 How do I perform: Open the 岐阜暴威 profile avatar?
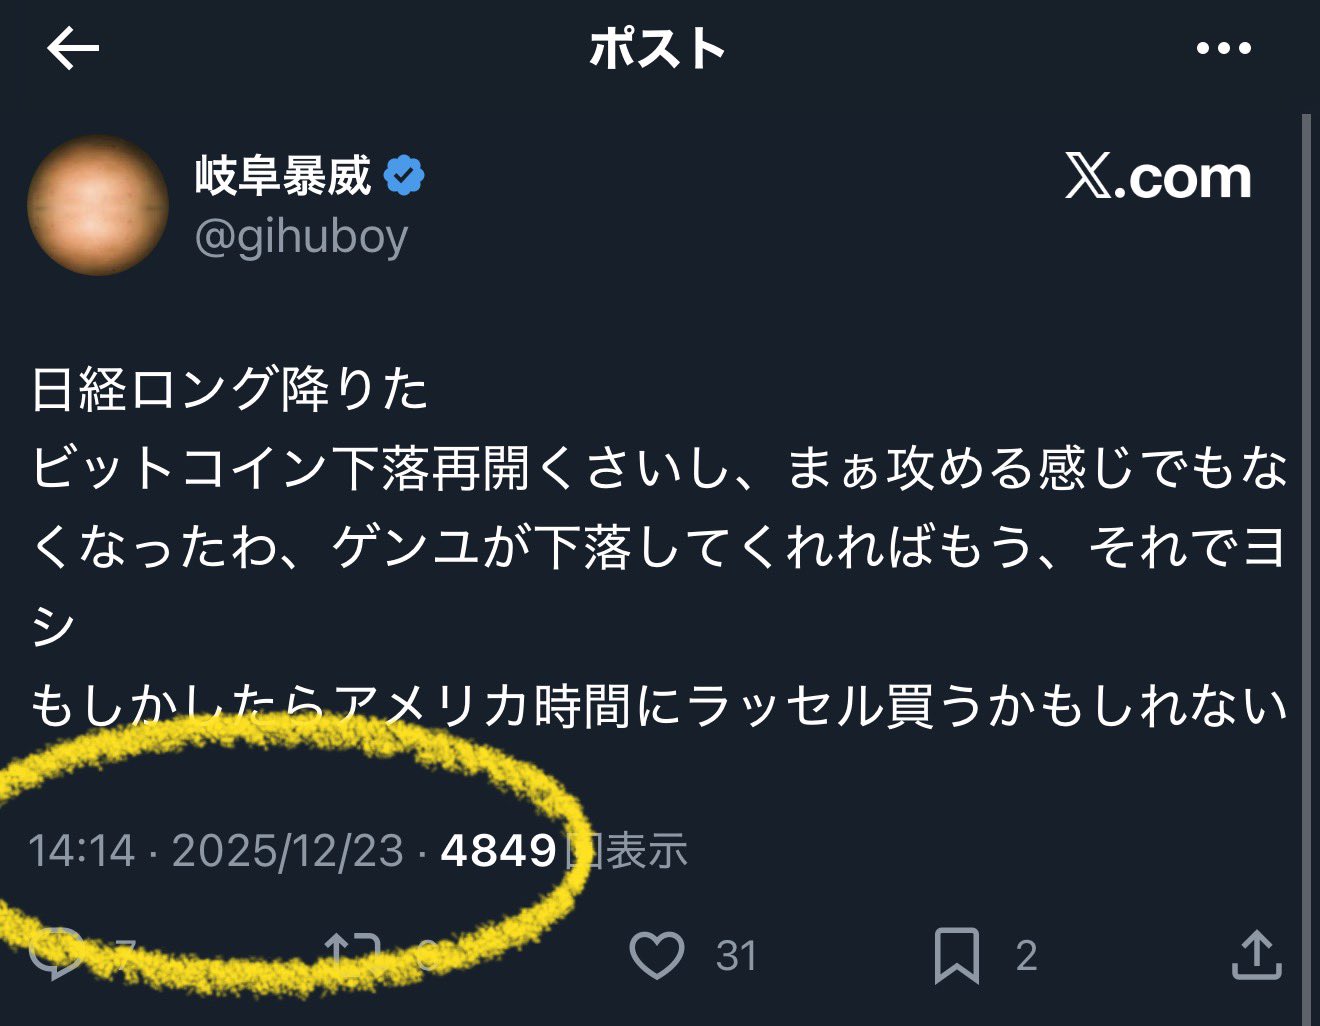point(98,205)
